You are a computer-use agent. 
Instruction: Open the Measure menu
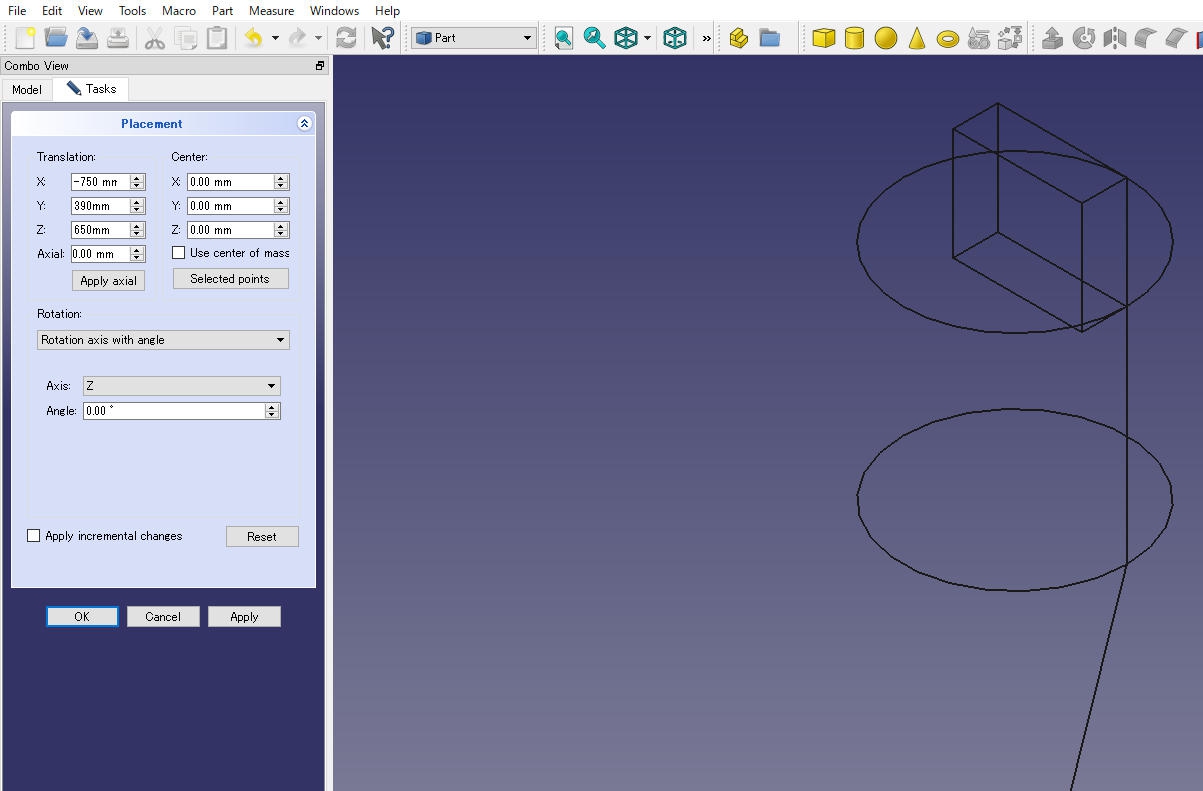271,11
